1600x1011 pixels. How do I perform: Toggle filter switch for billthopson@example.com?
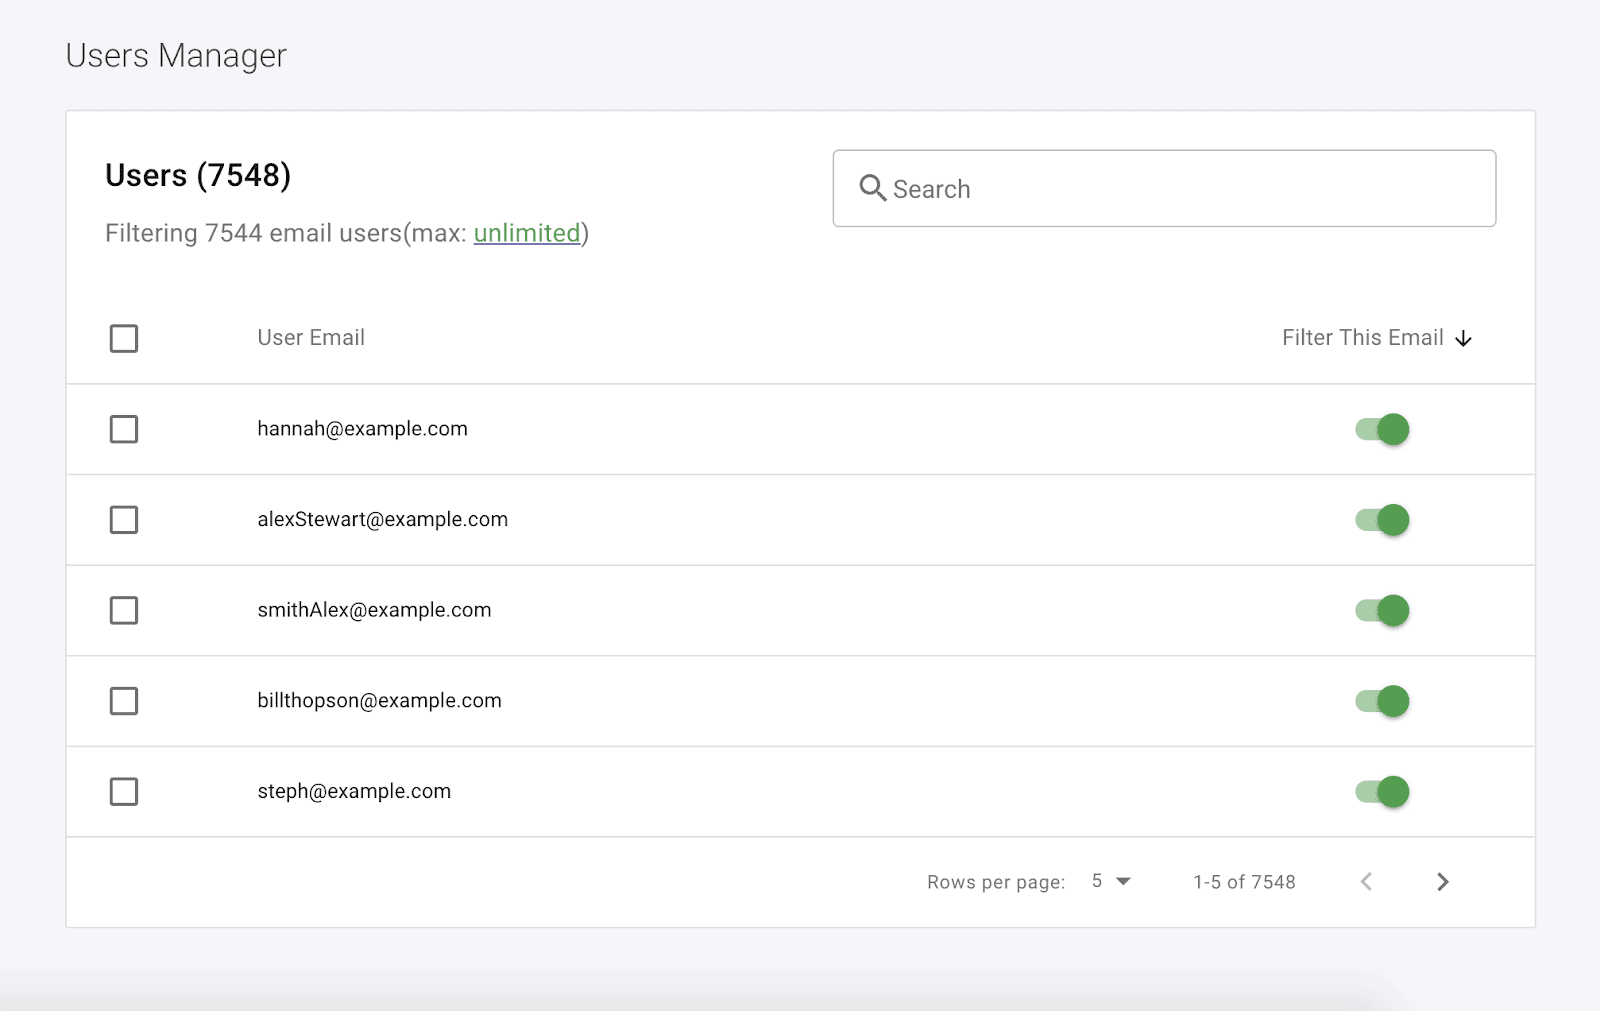[x=1382, y=701]
